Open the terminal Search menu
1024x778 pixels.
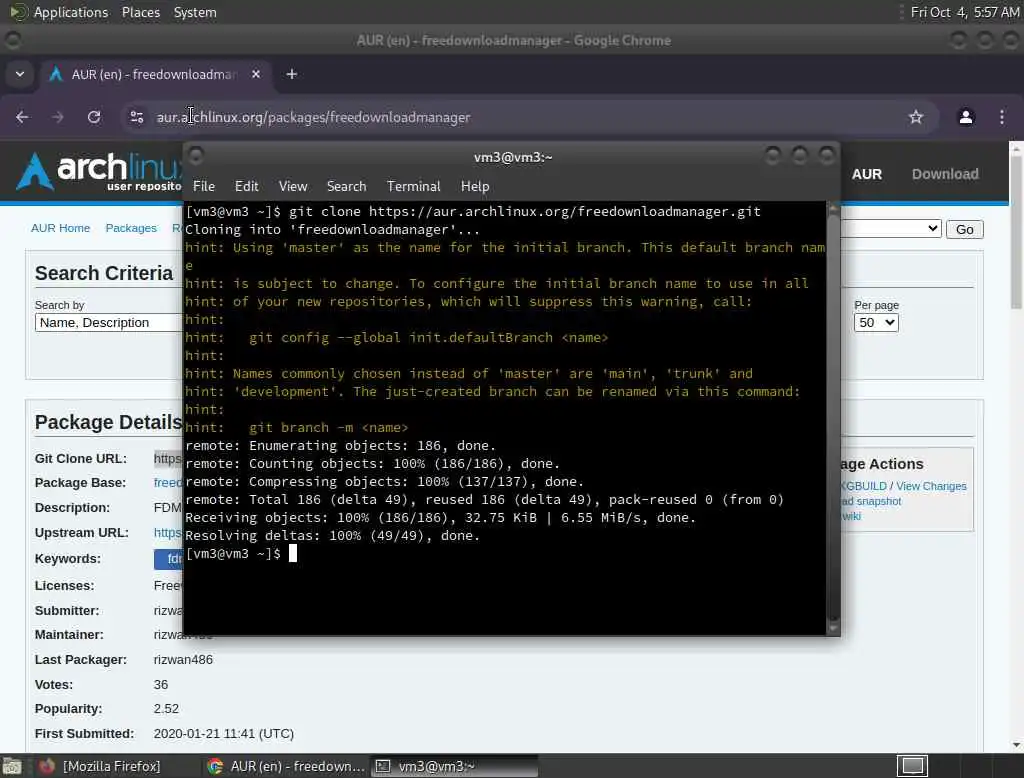pos(346,186)
